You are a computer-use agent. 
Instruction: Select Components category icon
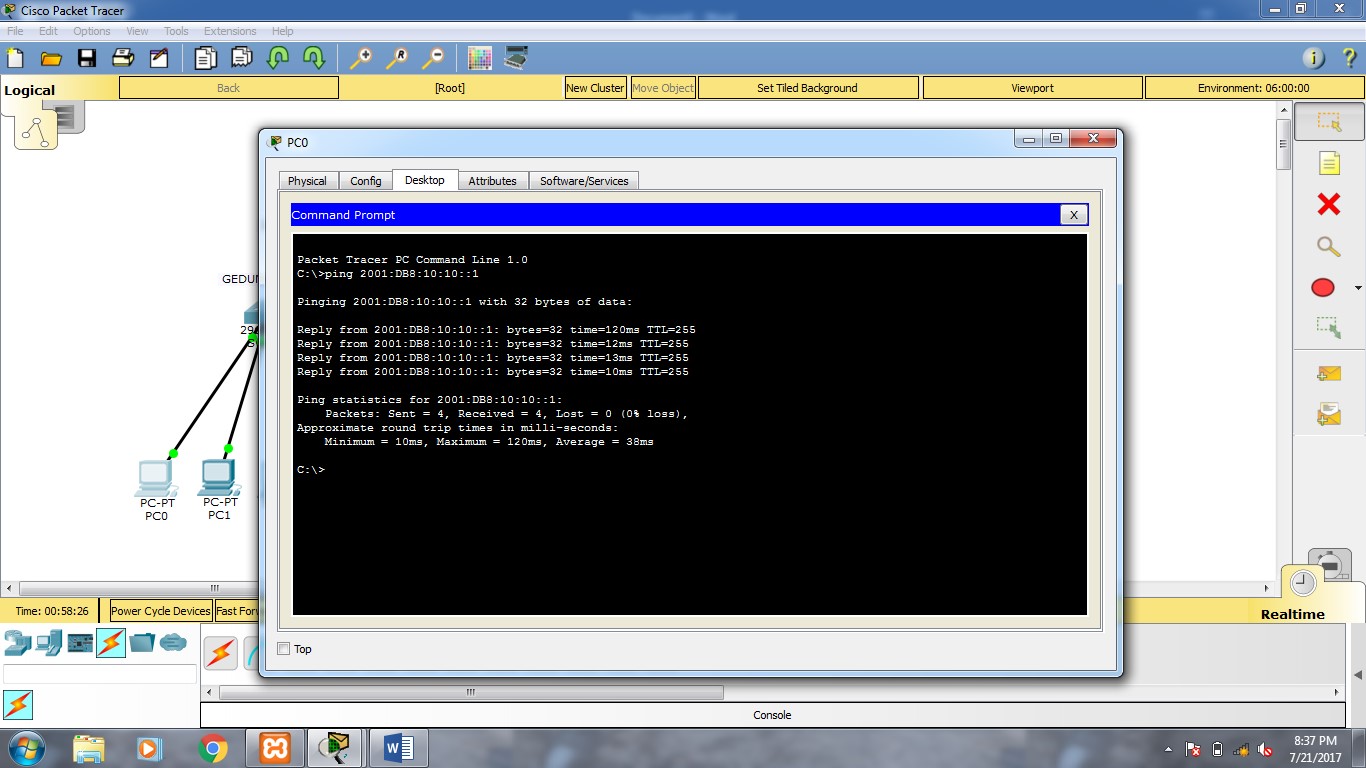(x=80, y=643)
